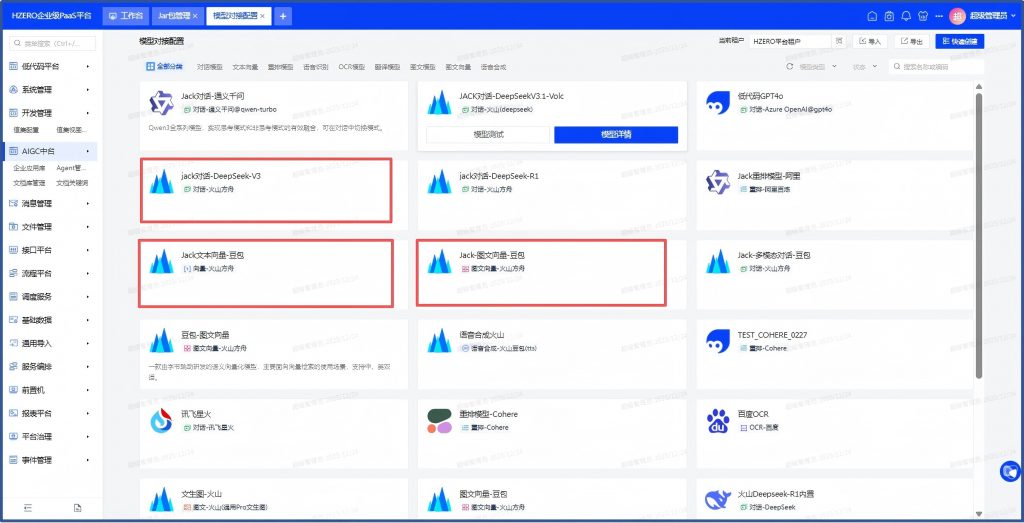This screenshot has height=523, width=1024.
Task: Click the DeepSeek whale logo on 火山Deepseek-R1内置
Action: click(x=718, y=499)
